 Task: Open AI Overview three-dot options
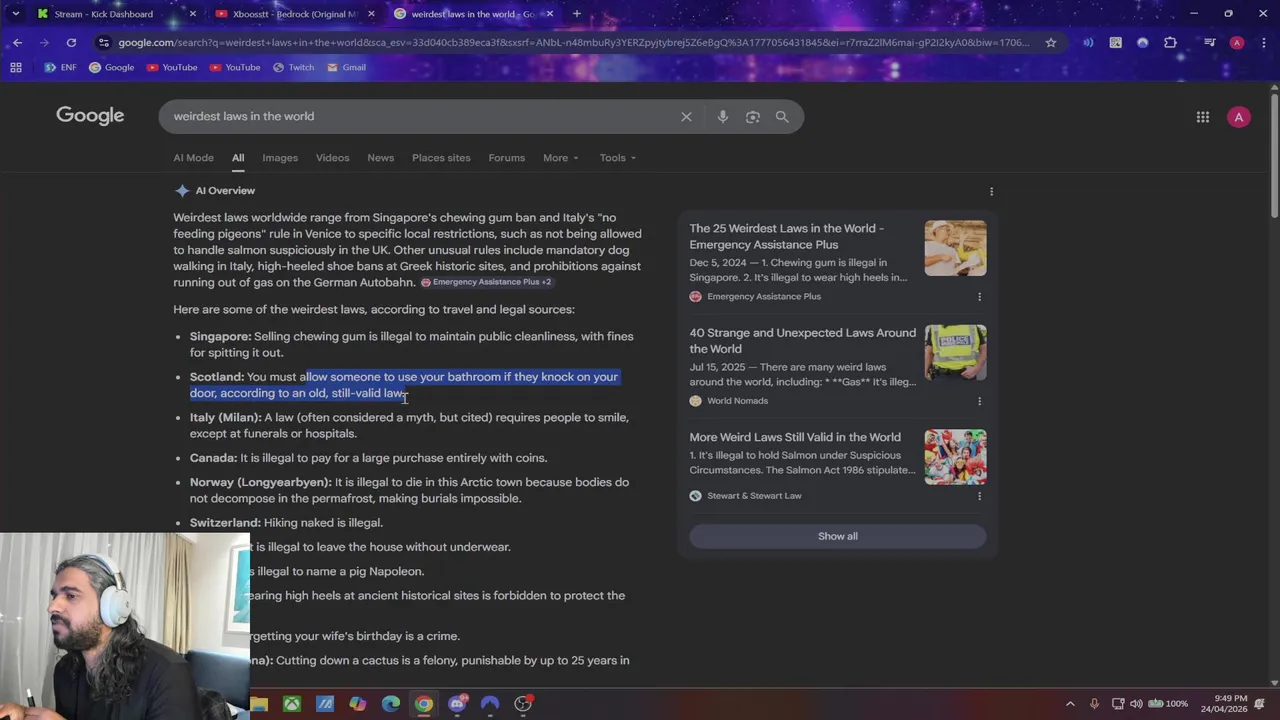tap(991, 191)
